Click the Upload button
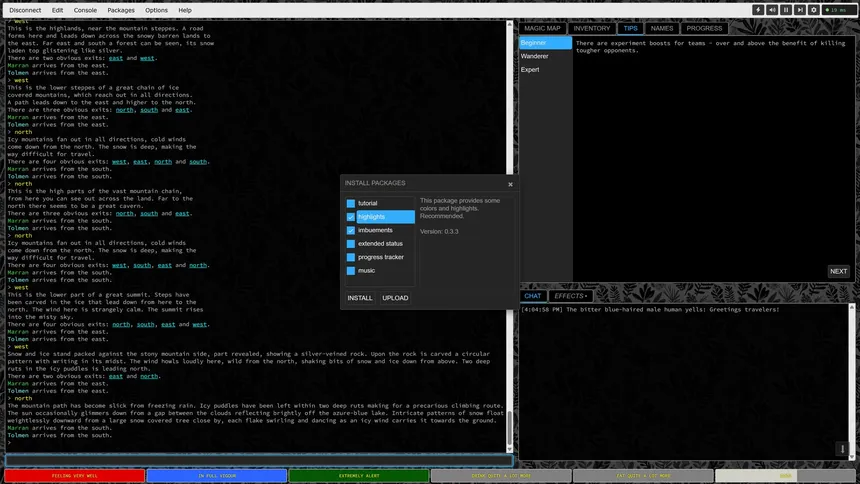860x484 pixels. [x=395, y=298]
